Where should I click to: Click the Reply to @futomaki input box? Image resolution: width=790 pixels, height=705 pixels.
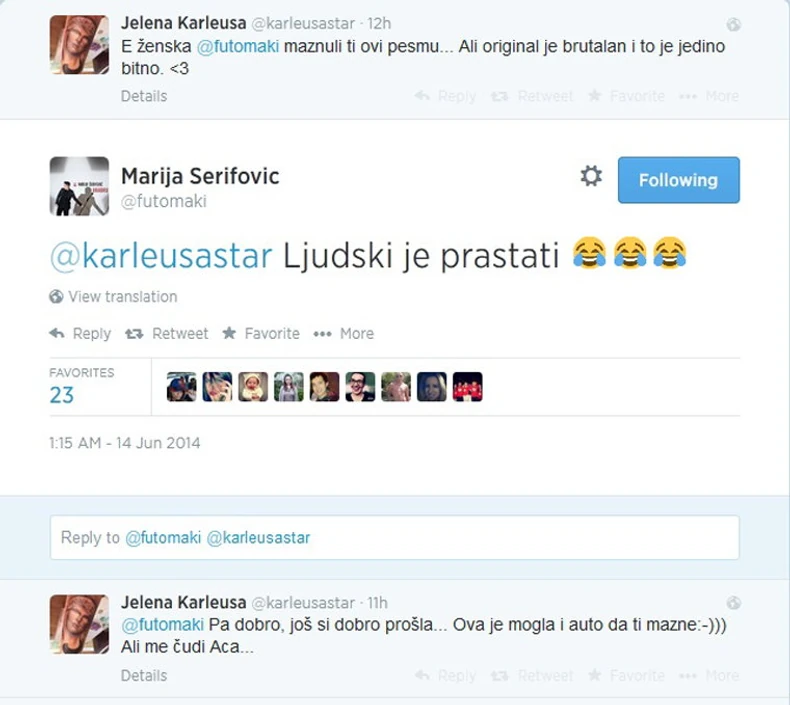click(x=394, y=537)
